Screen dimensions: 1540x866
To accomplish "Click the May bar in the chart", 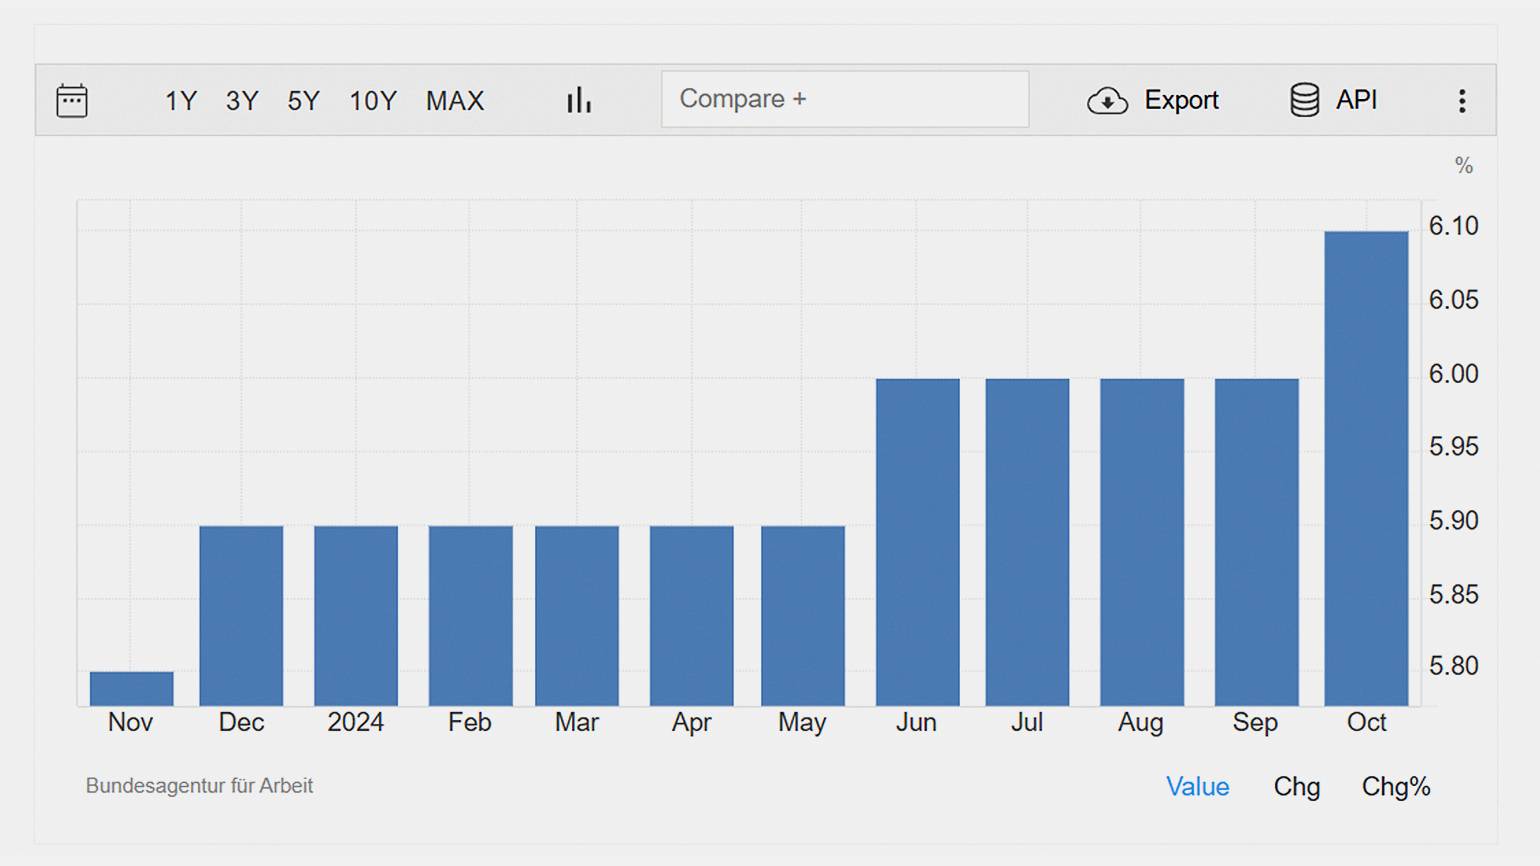I will [803, 616].
